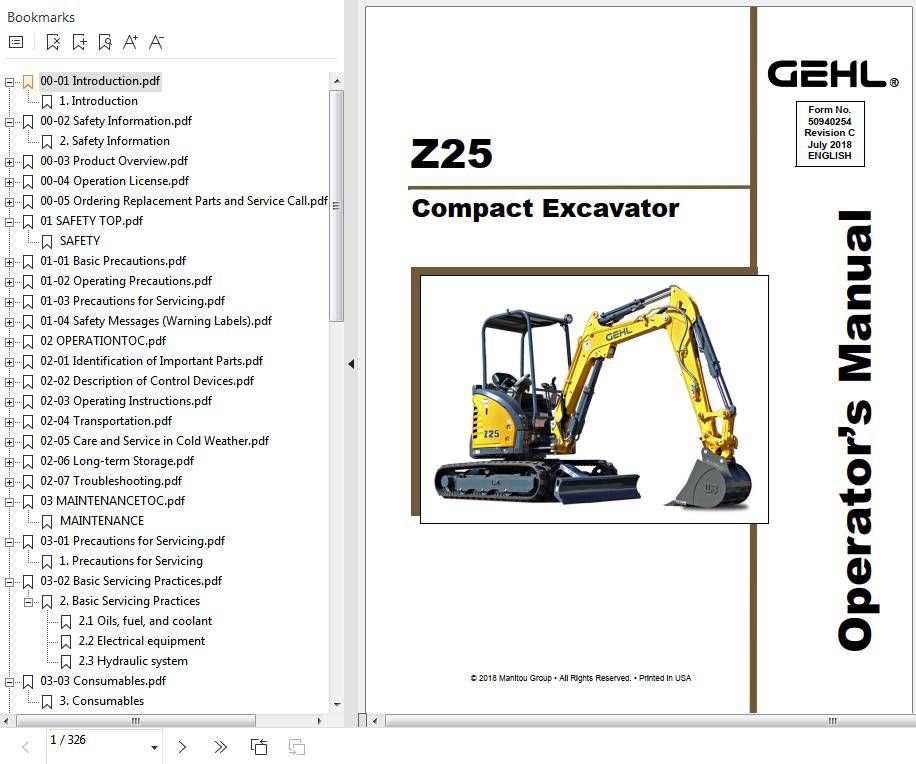Open 01-04 Safety Messages (Warning Labels).pdf
This screenshot has height=764, width=916.
(x=155, y=321)
